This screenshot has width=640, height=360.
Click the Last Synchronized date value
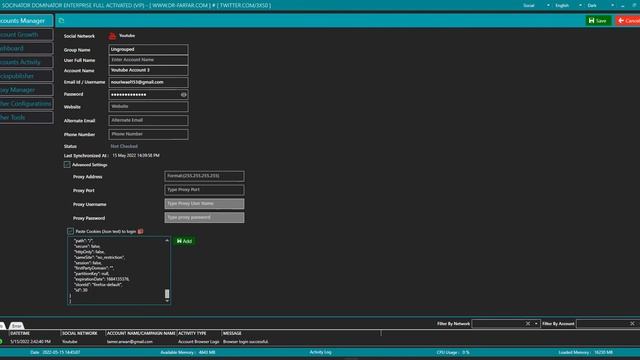[x=136, y=156]
